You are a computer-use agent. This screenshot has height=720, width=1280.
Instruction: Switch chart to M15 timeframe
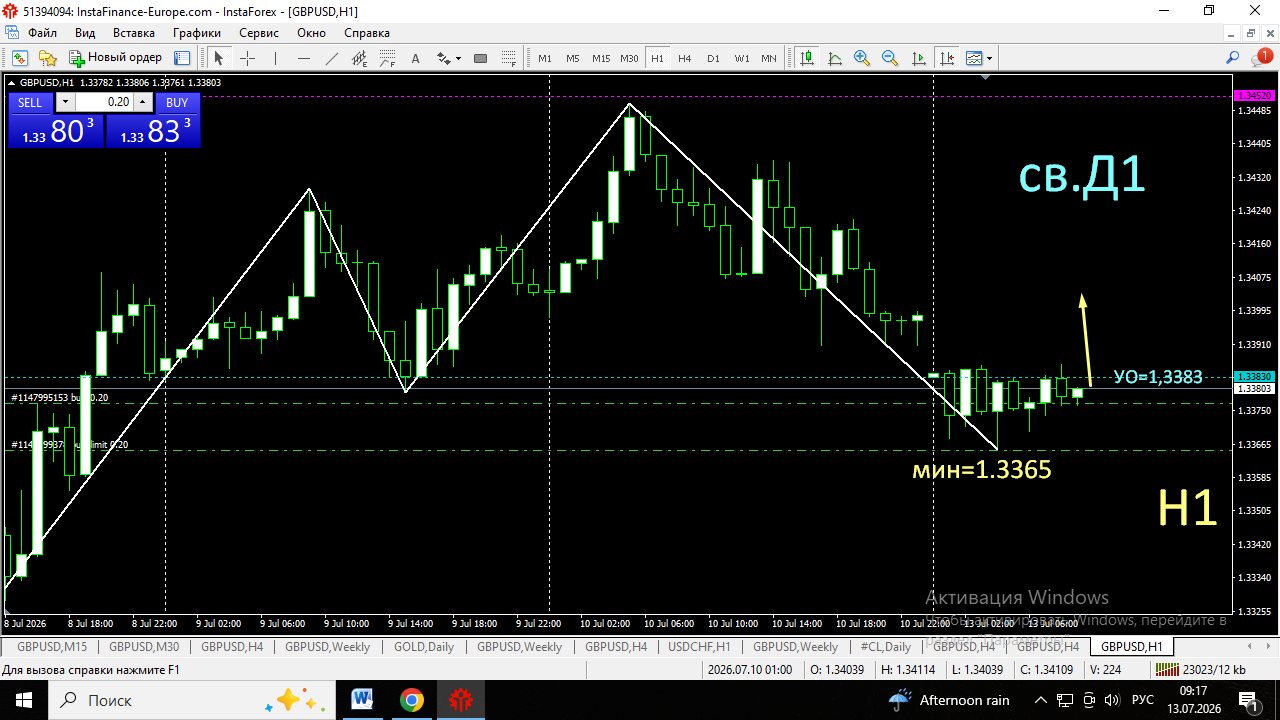pyautogui.click(x=601, y=58)
